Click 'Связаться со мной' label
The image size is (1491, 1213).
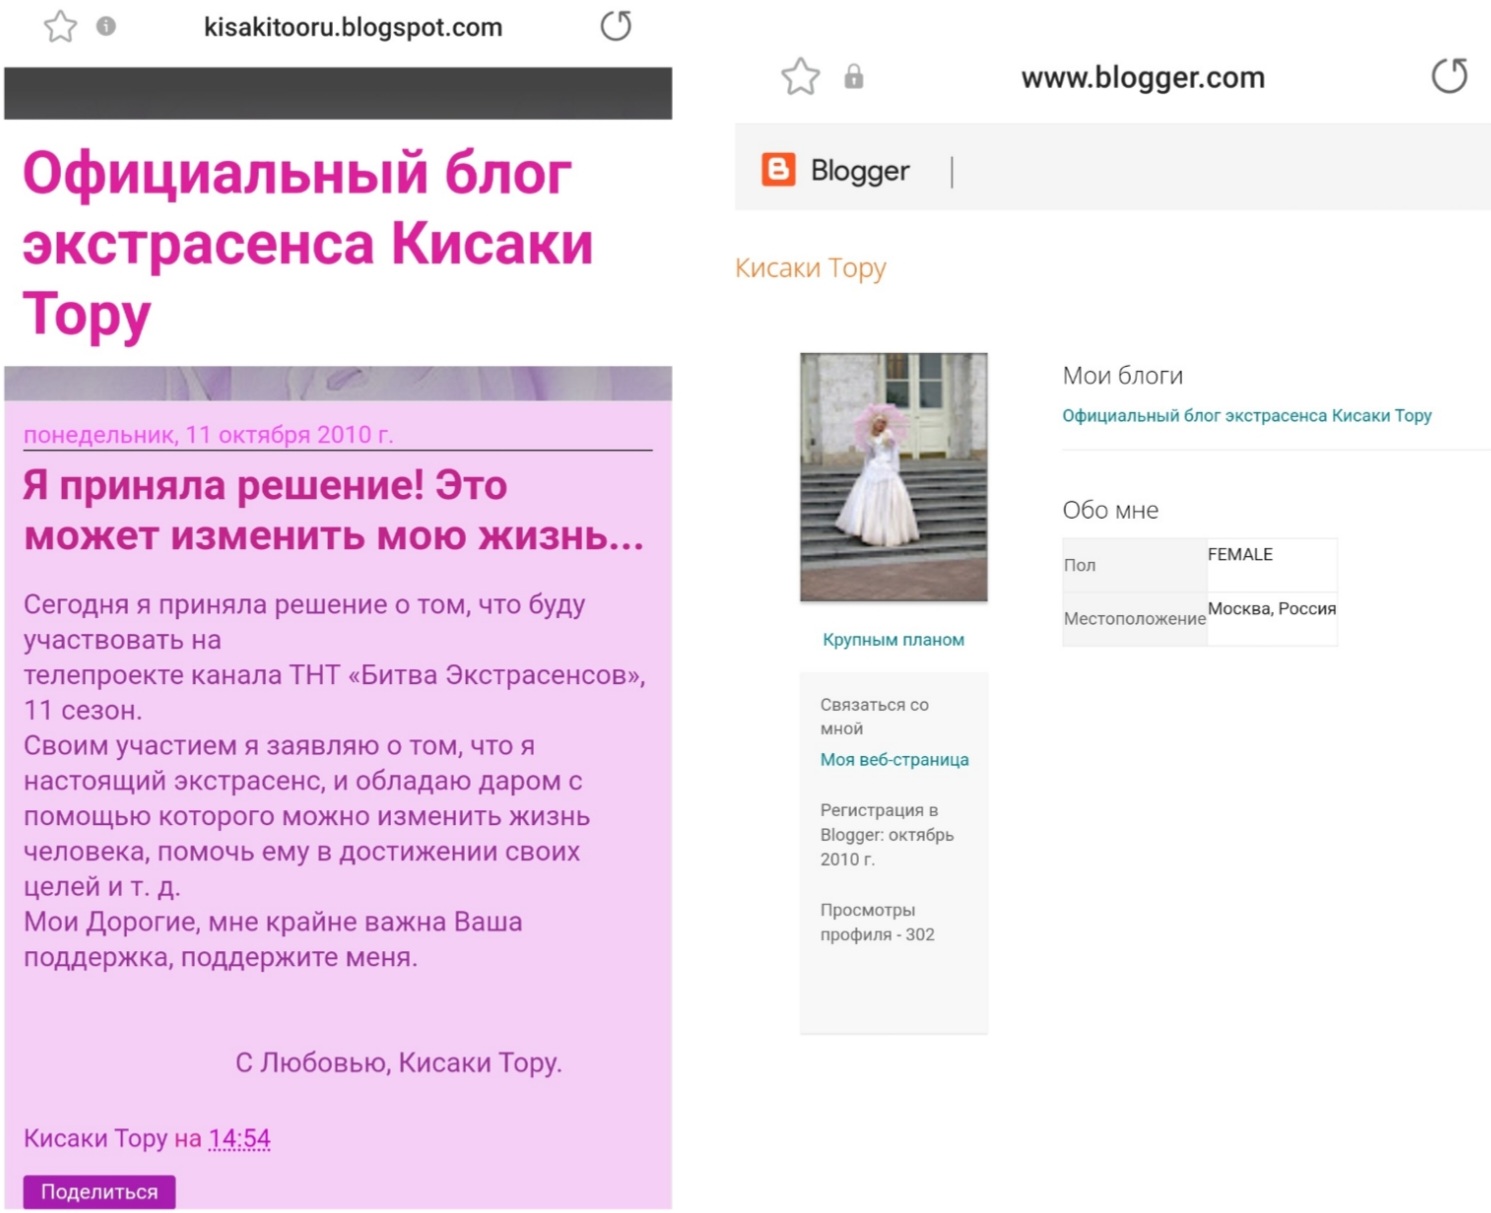(875, 716)
